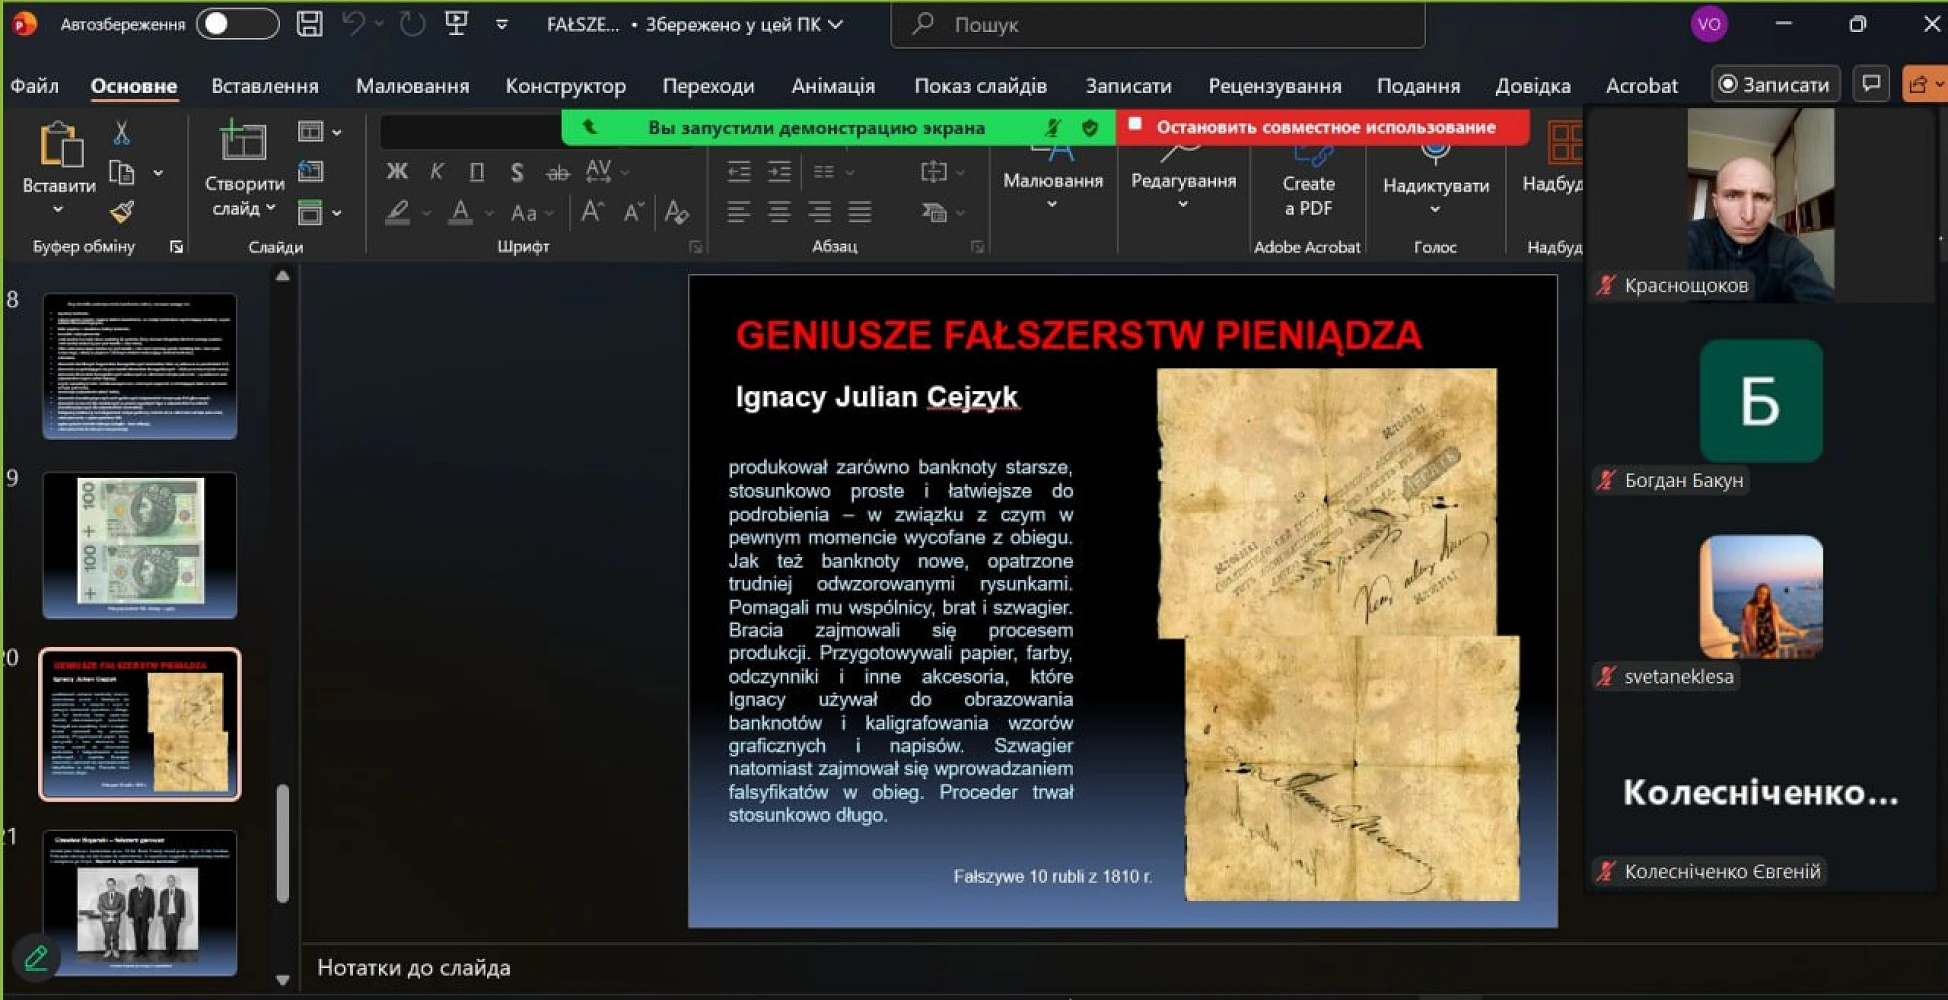Click the center align text icon
Viewport: 1948px width, 1000px height.
point(779,212)
